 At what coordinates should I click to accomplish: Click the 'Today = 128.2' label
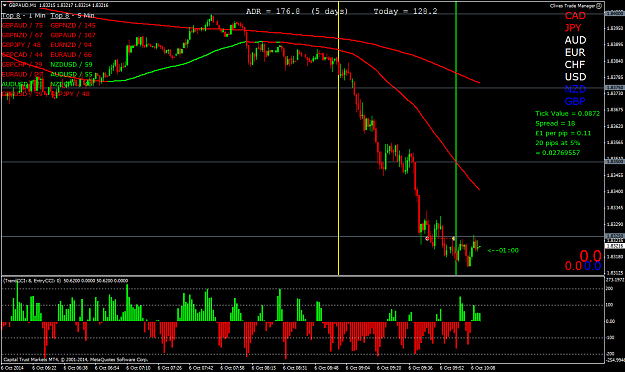coord(405,12)
